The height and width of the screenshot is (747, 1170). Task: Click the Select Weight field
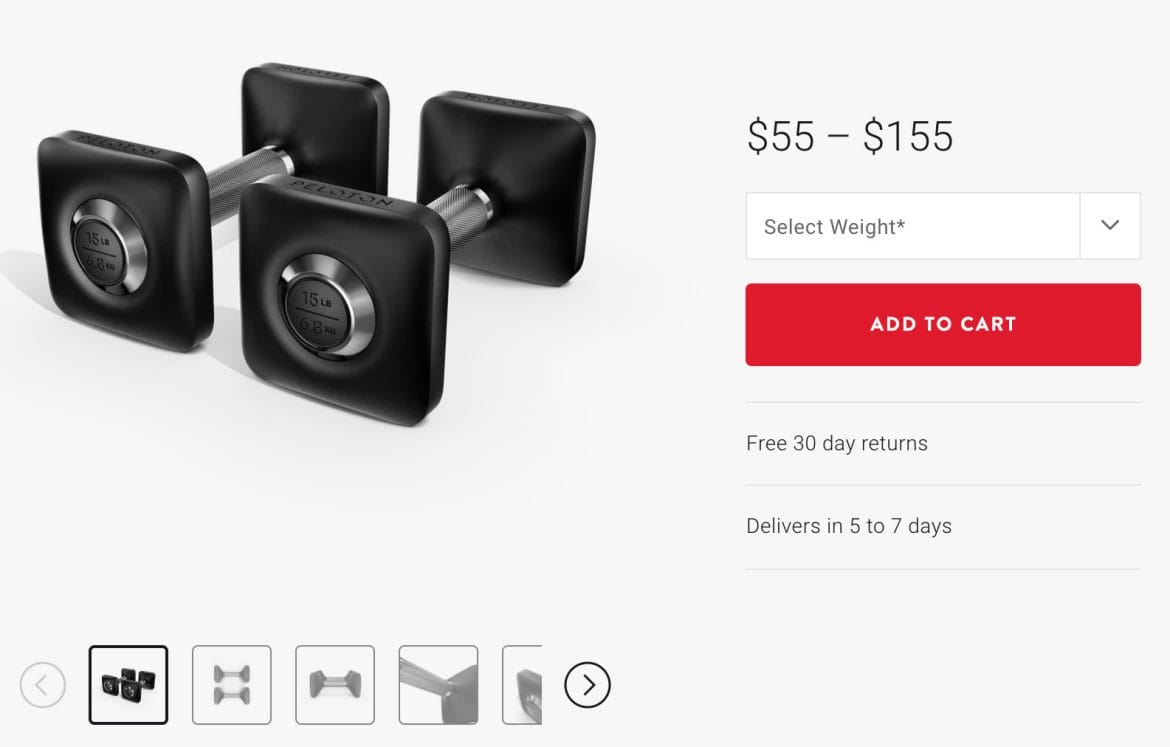942,225
